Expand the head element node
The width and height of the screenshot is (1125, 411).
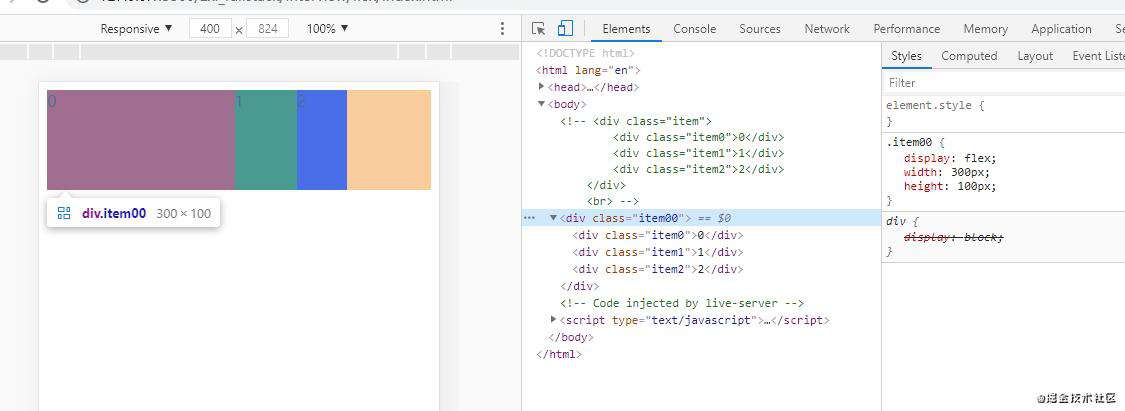click(542, 87)
